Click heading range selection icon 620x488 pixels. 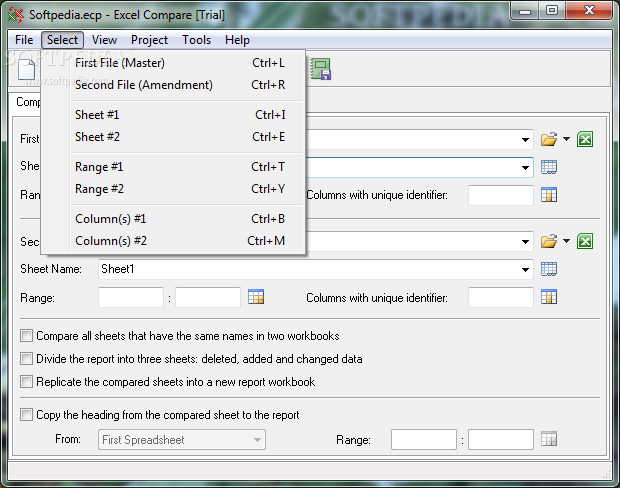tap(549, 439)
